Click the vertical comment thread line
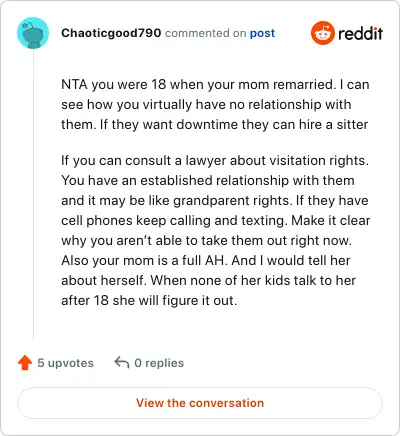Image resolution: width=400 pixels, height=436 pixels. point(33,194)
